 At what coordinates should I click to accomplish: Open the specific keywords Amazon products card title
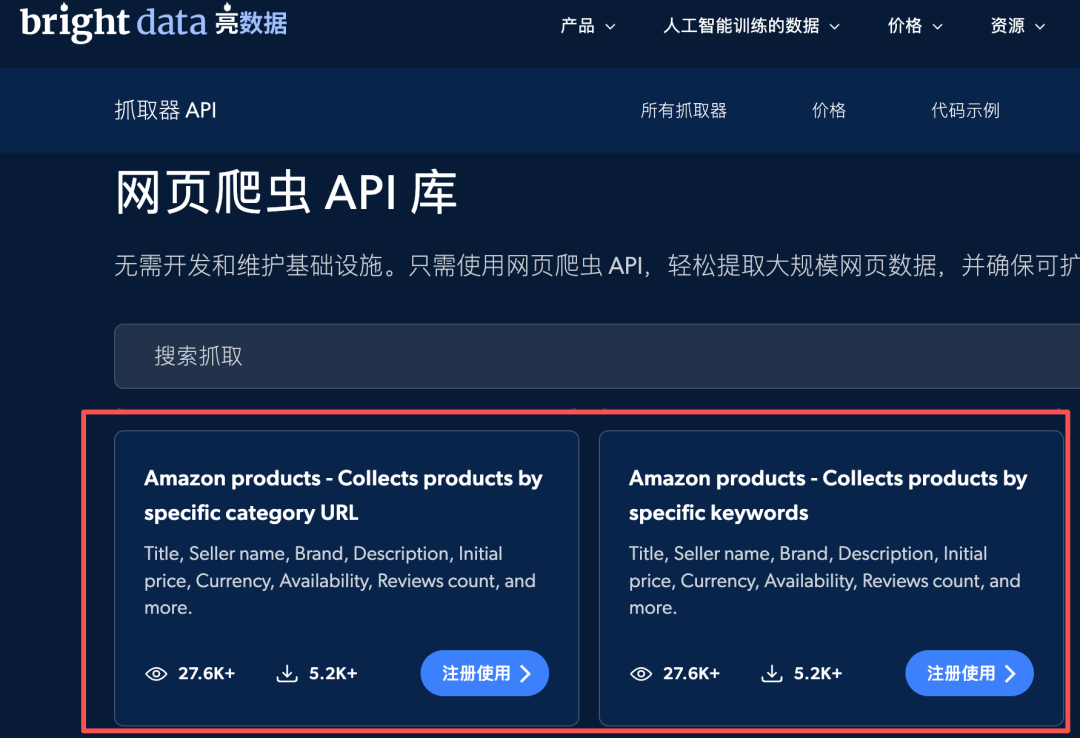(828, 495)
